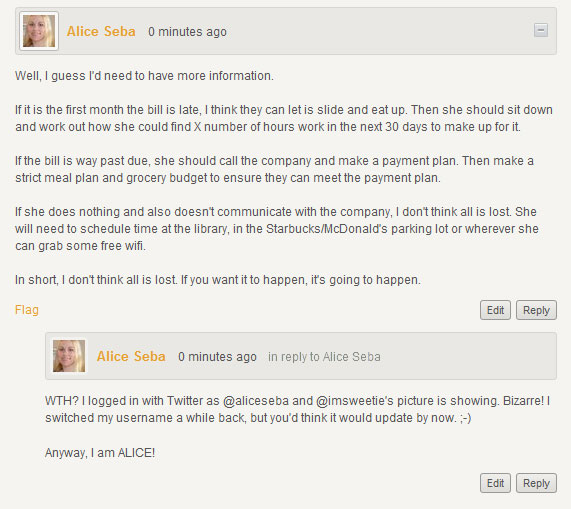This screenshot has height=509, width=571.
Task: Select the 'Anyway, I am ALICE!' line
Action: pyautogui.click(x=100, y=453)
